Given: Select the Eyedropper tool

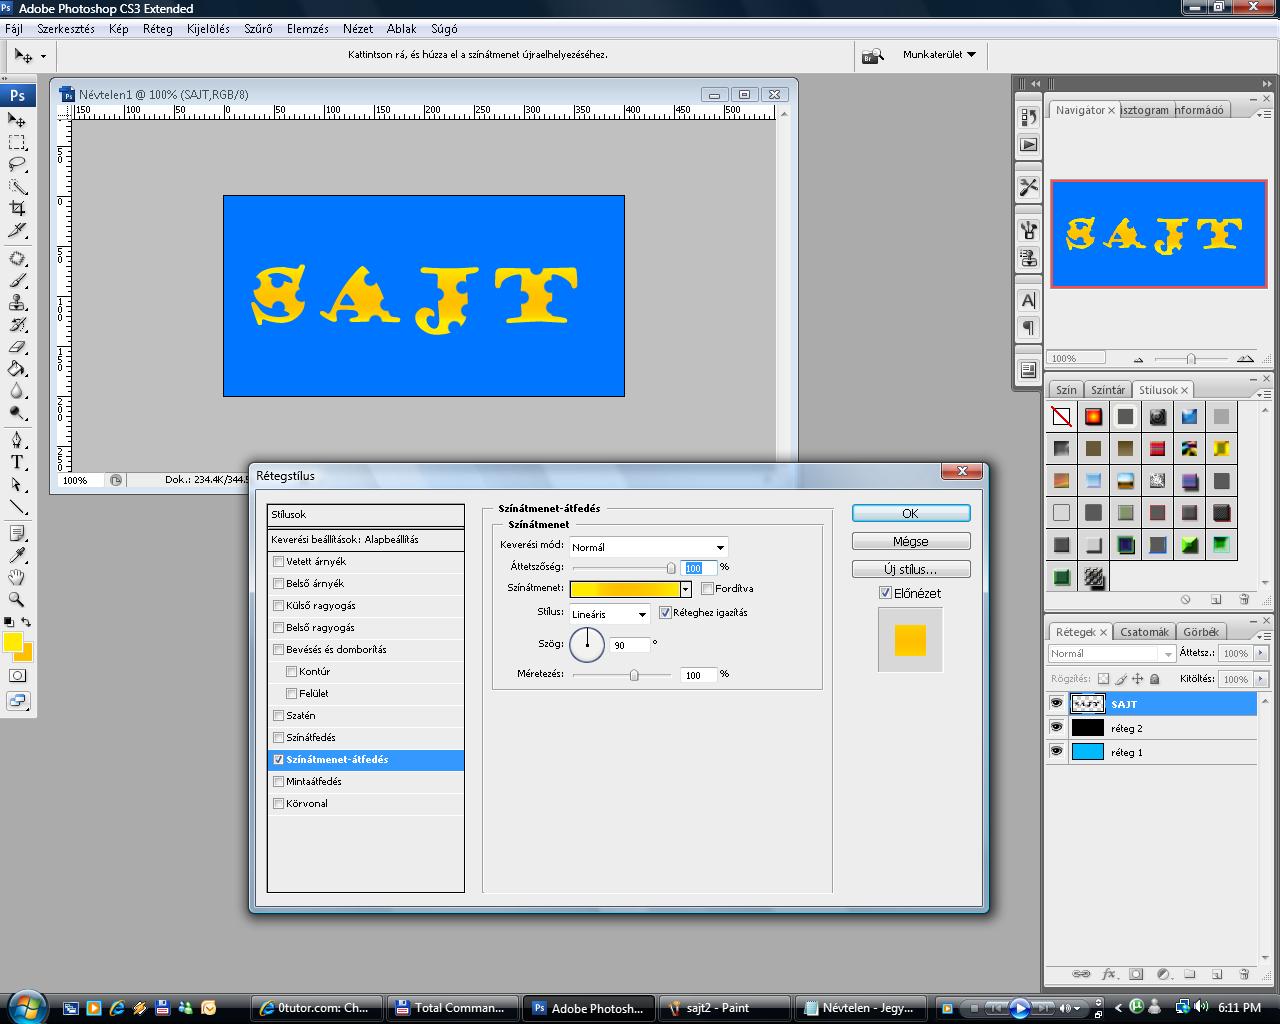Looking at the screenshot, I should pos(17,555).
